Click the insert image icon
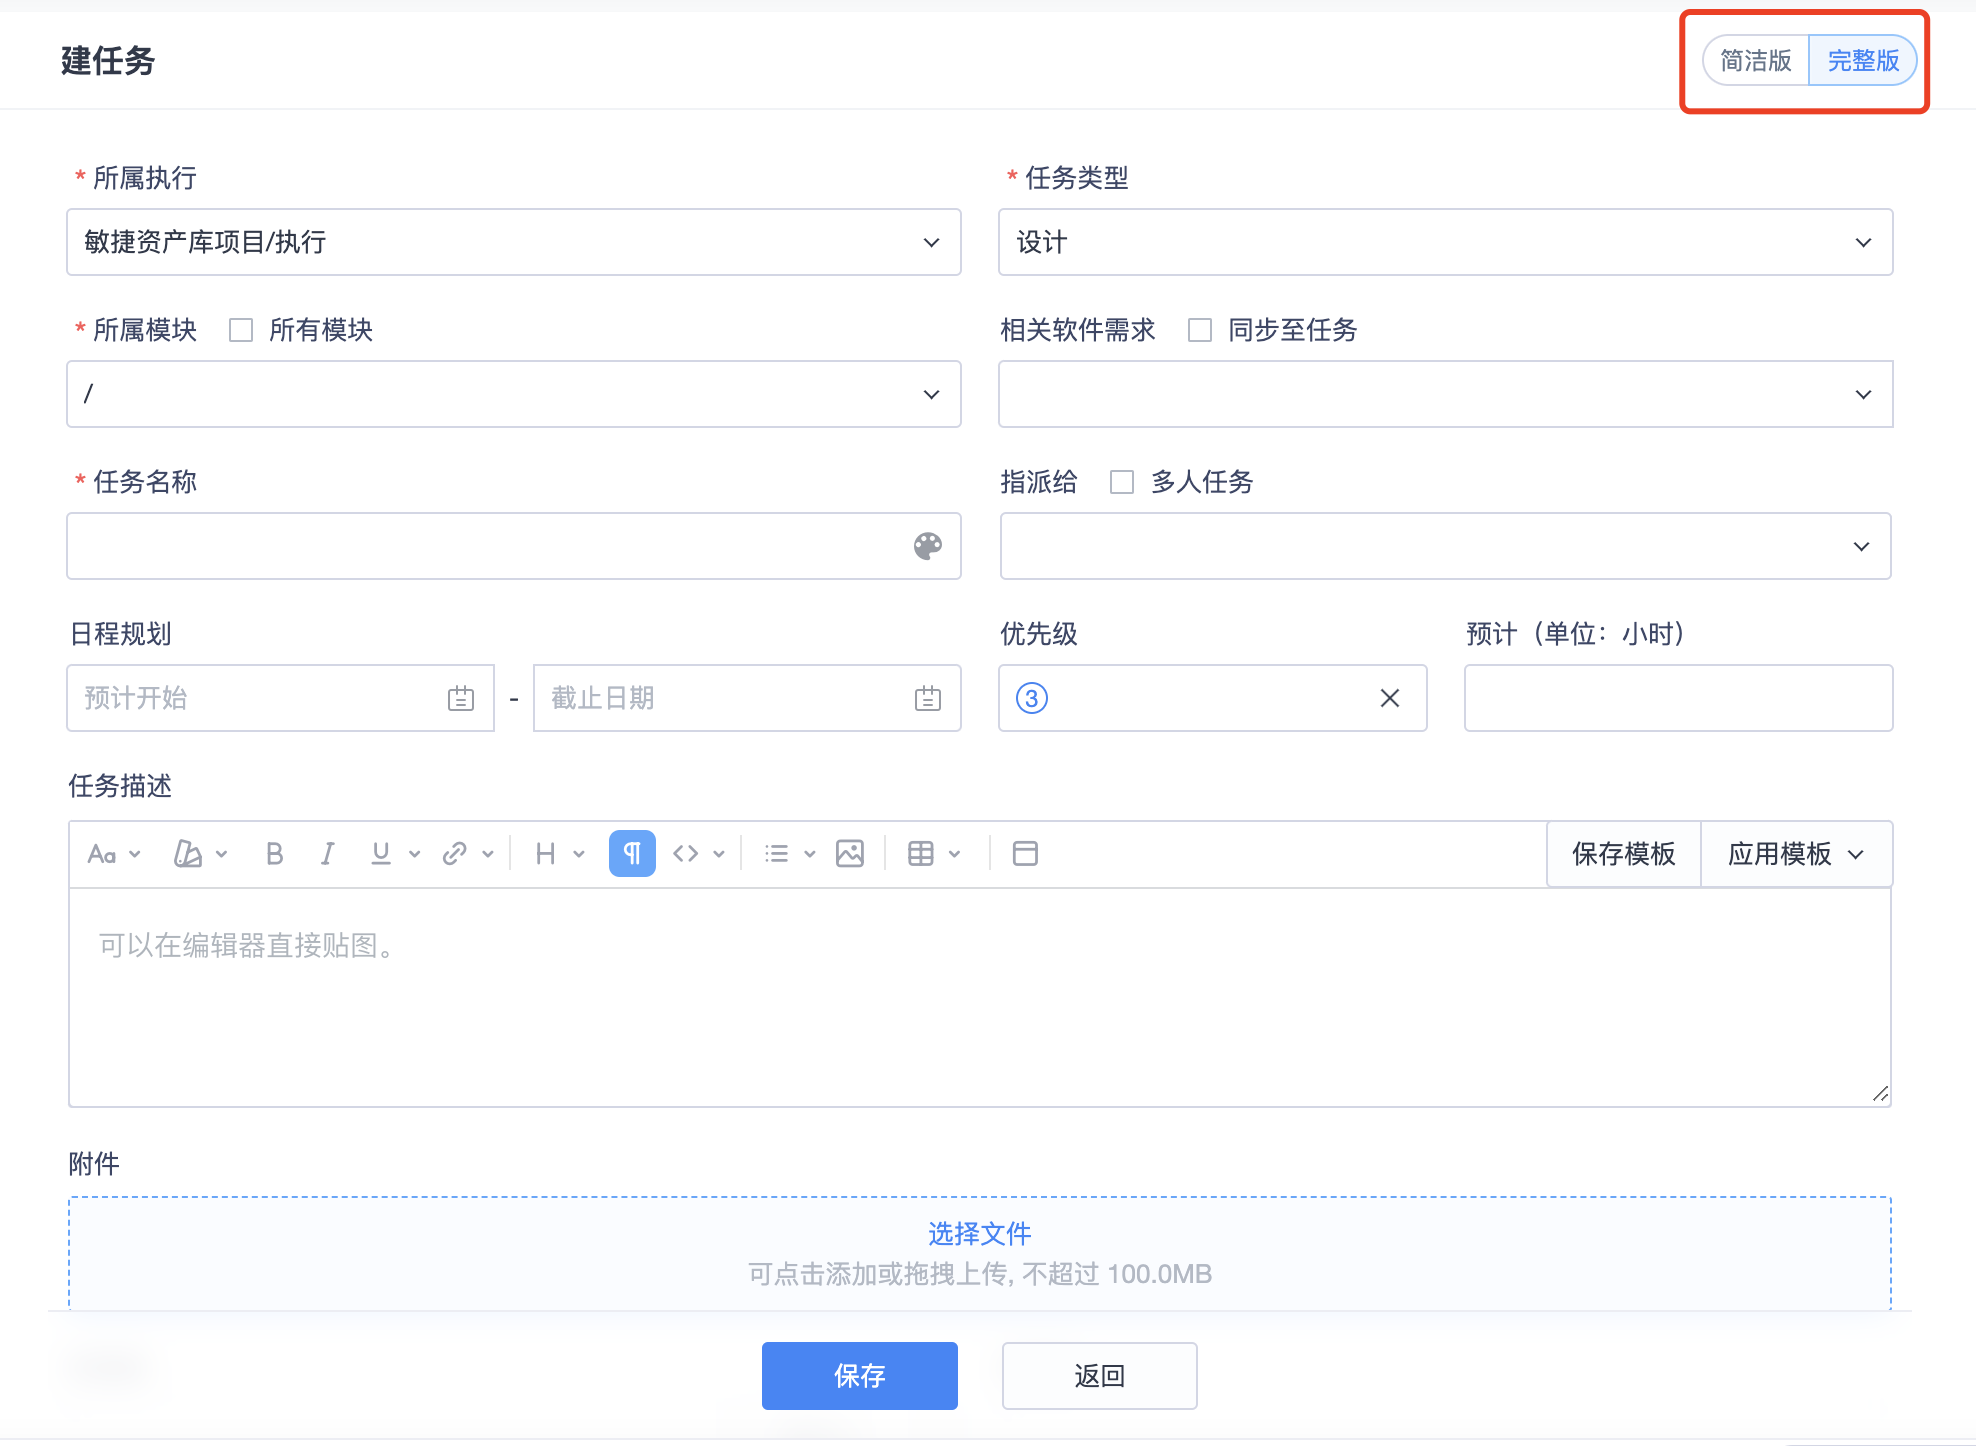 click(x=849, y=854)
